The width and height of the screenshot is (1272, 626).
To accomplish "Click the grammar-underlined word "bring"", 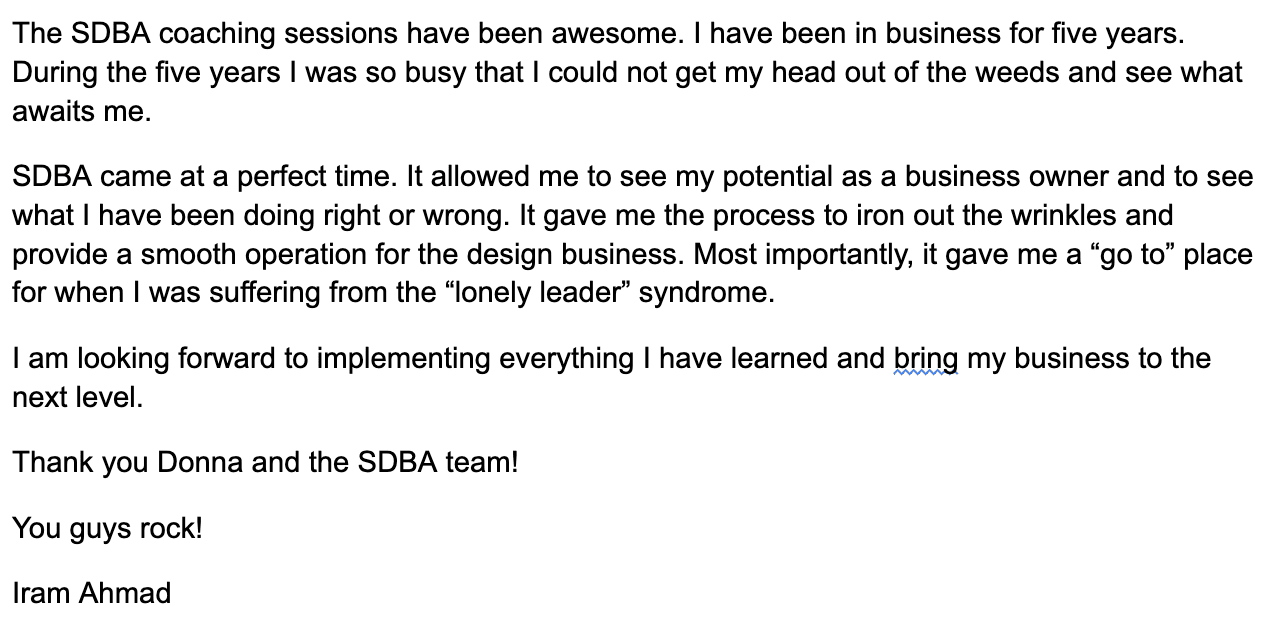I will coord(926,359).
